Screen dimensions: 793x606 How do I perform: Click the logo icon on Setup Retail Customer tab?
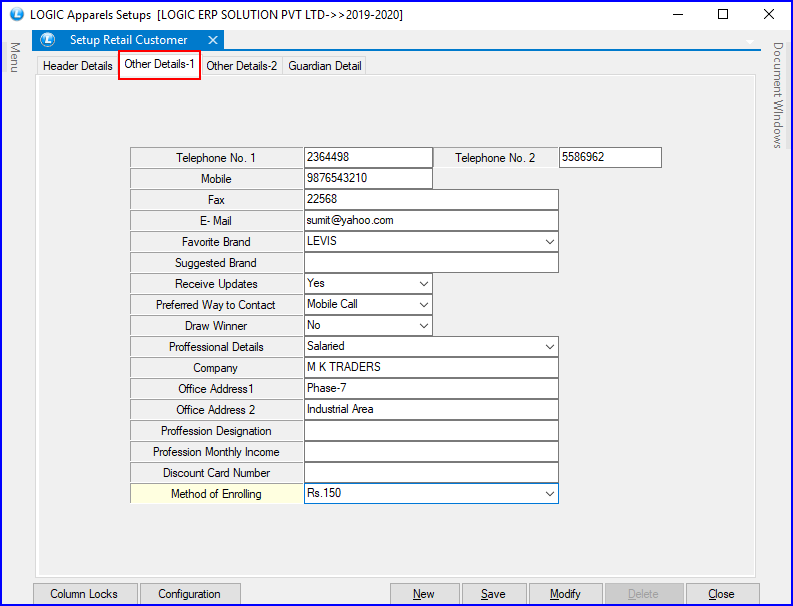point(48,39)
